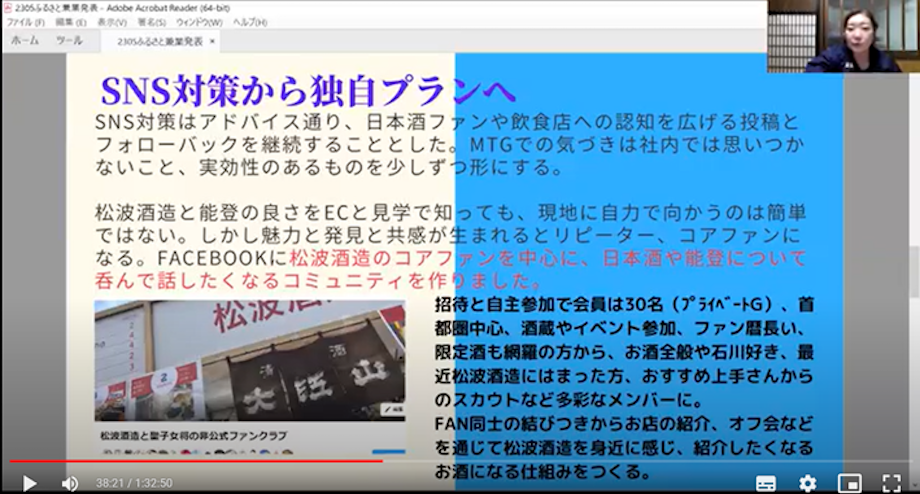The image size is (920, 494).
Task: Seek on the red video progress bar
Action: 197,461
